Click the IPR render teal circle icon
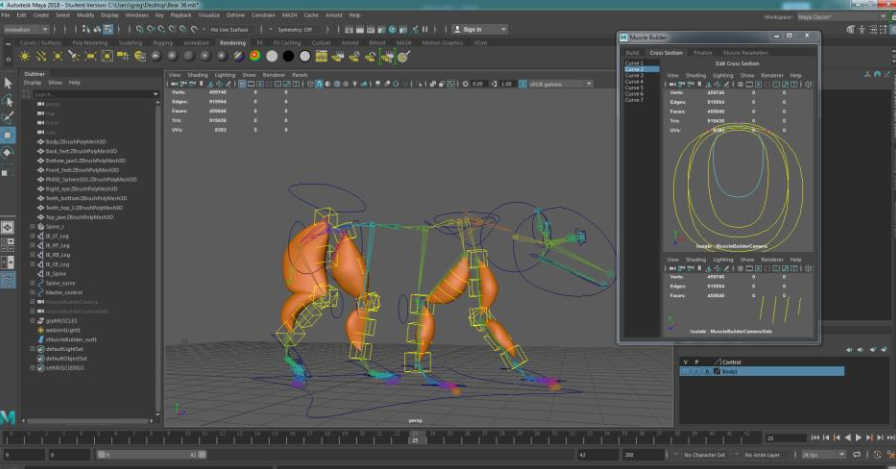The image size is (896, 469). click(x=393, y=29)
